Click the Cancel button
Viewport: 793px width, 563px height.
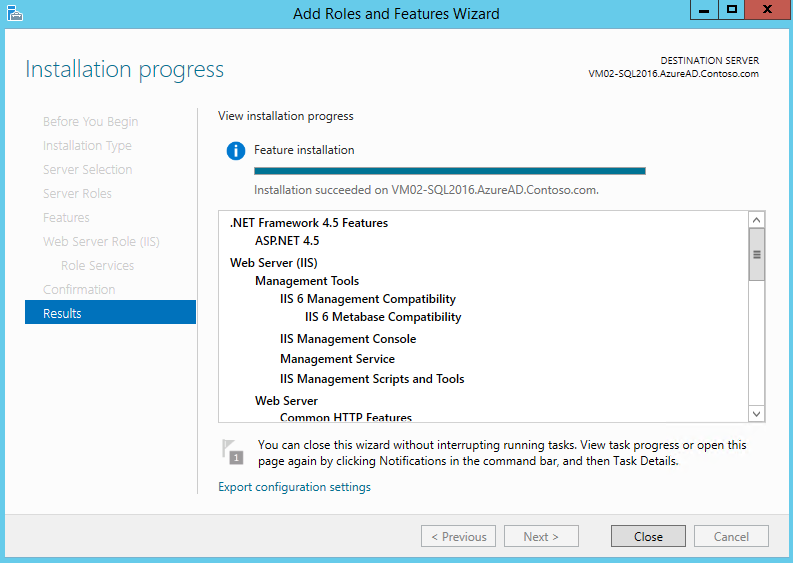pyautogui.click(x=731, y=536)
